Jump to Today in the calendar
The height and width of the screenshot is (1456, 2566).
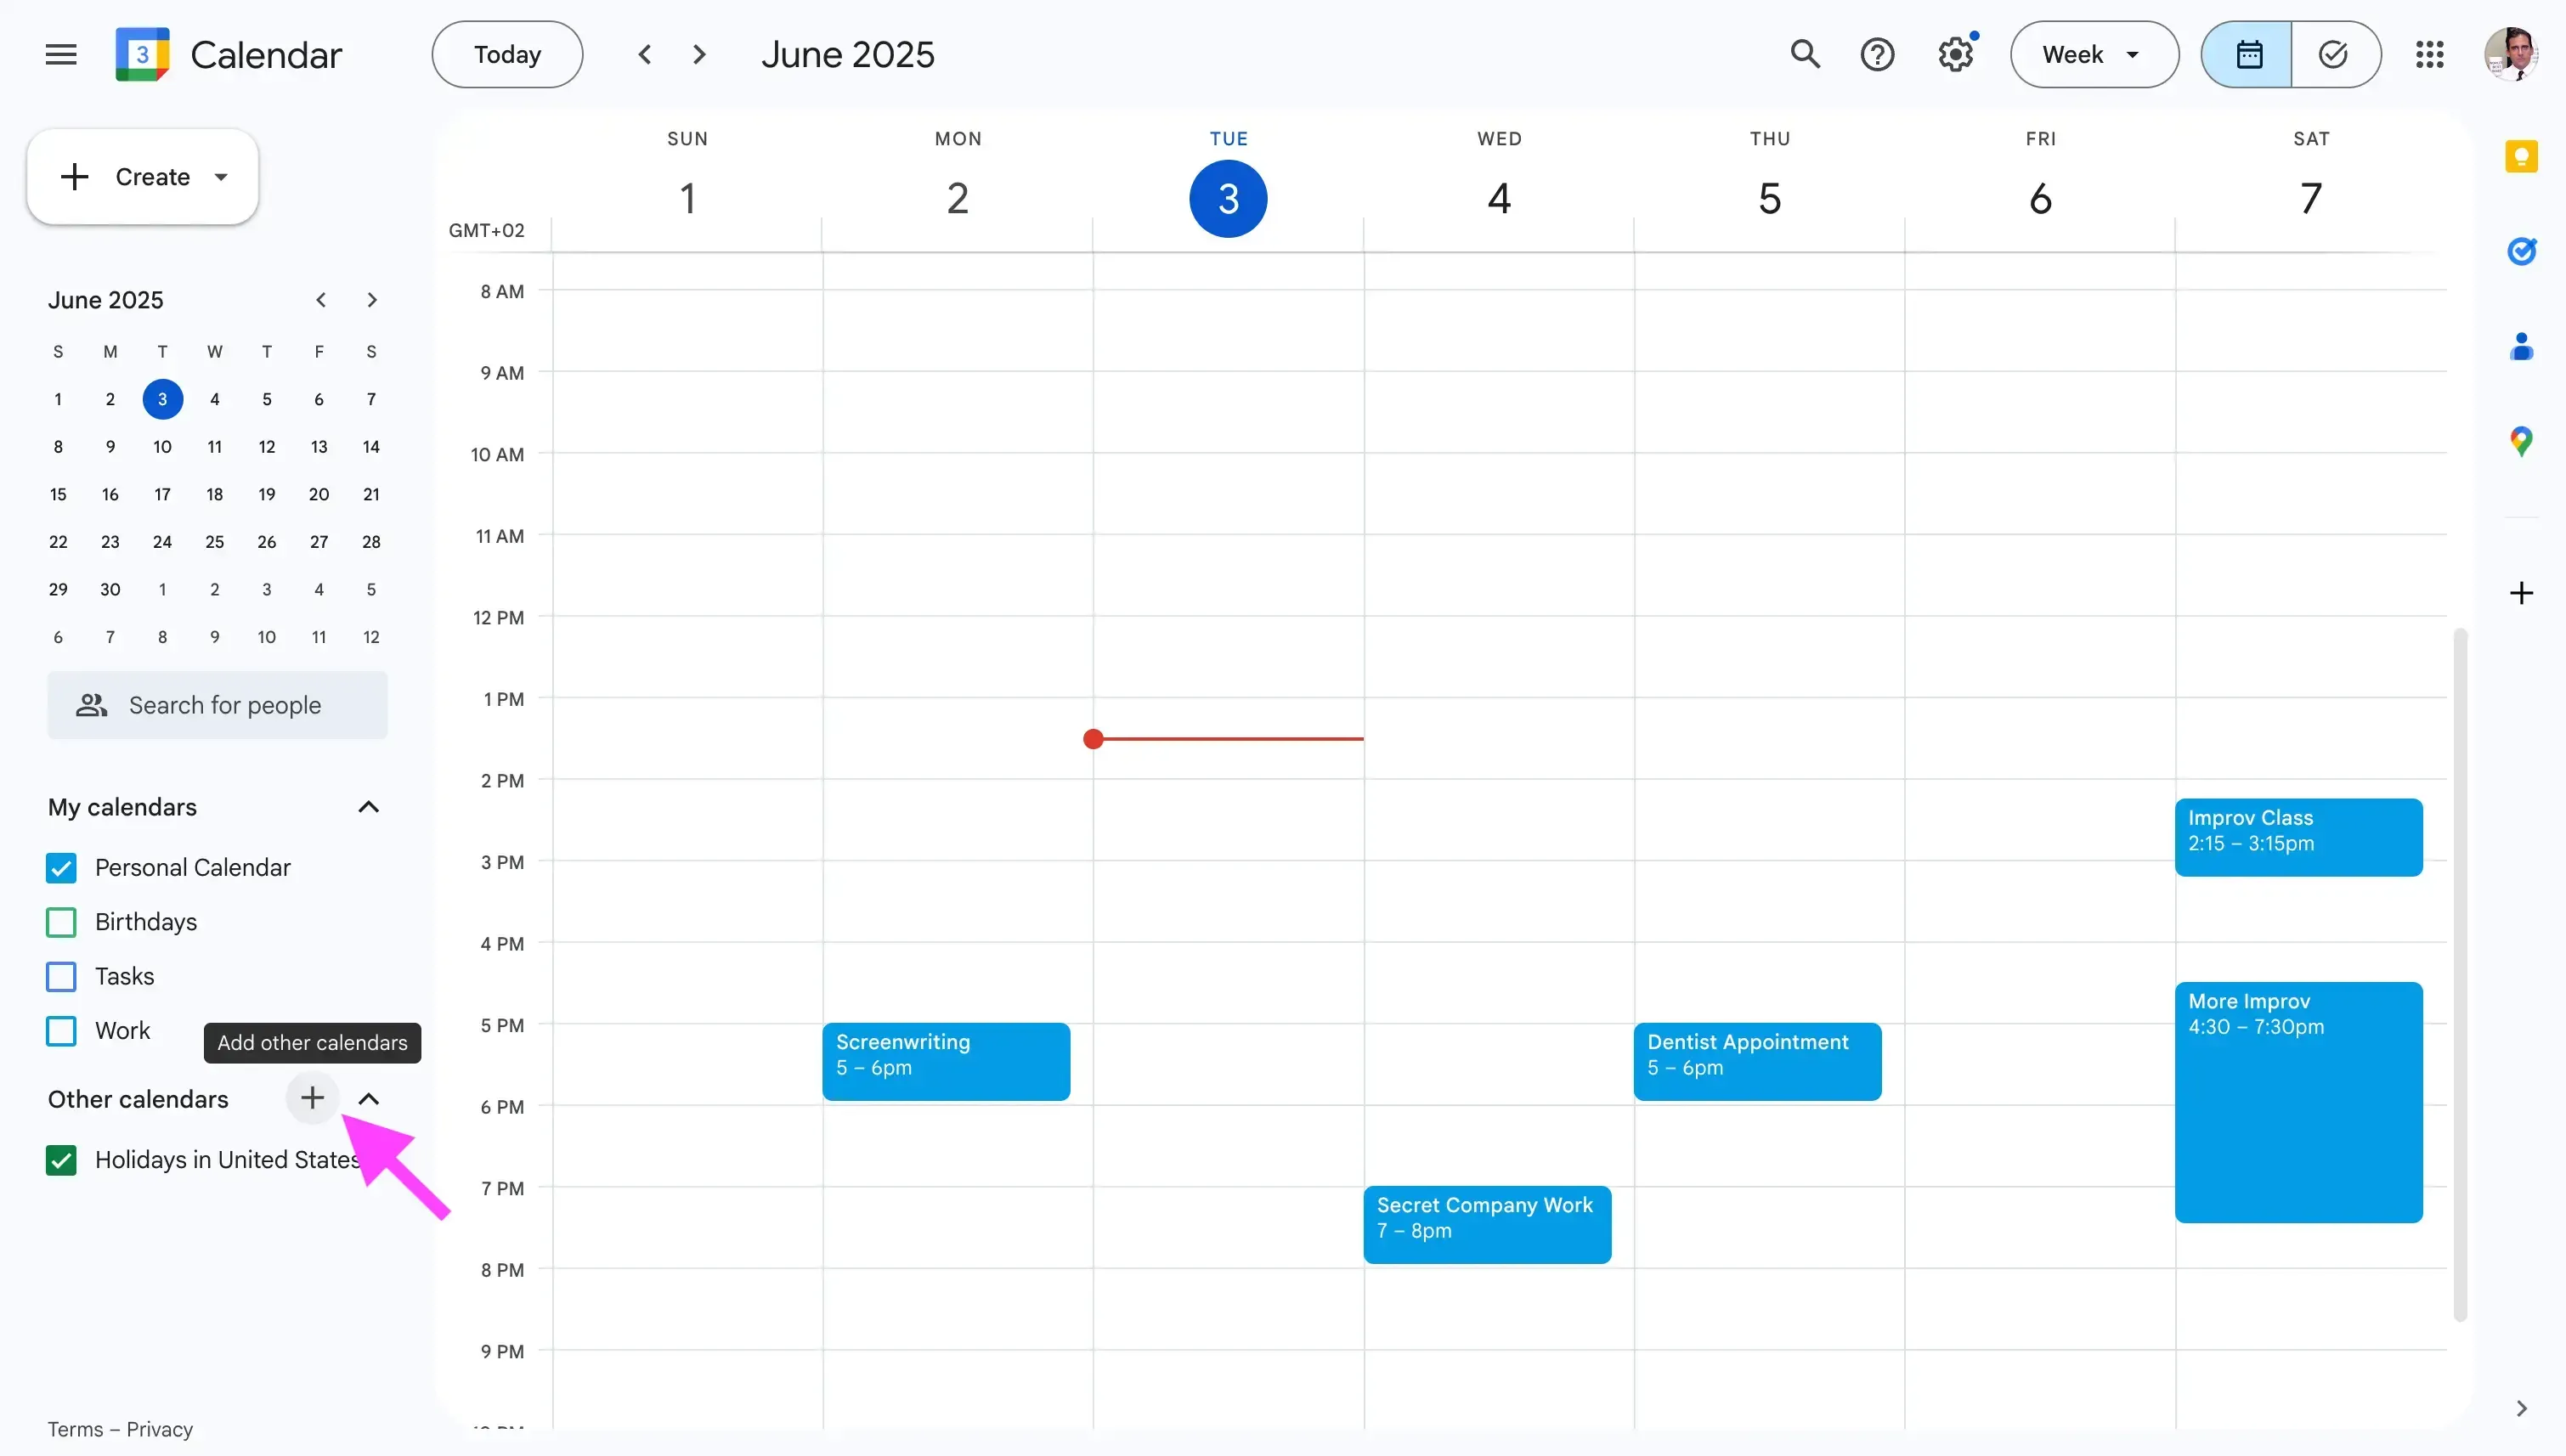pyautogui.click(x=506, y=54)
